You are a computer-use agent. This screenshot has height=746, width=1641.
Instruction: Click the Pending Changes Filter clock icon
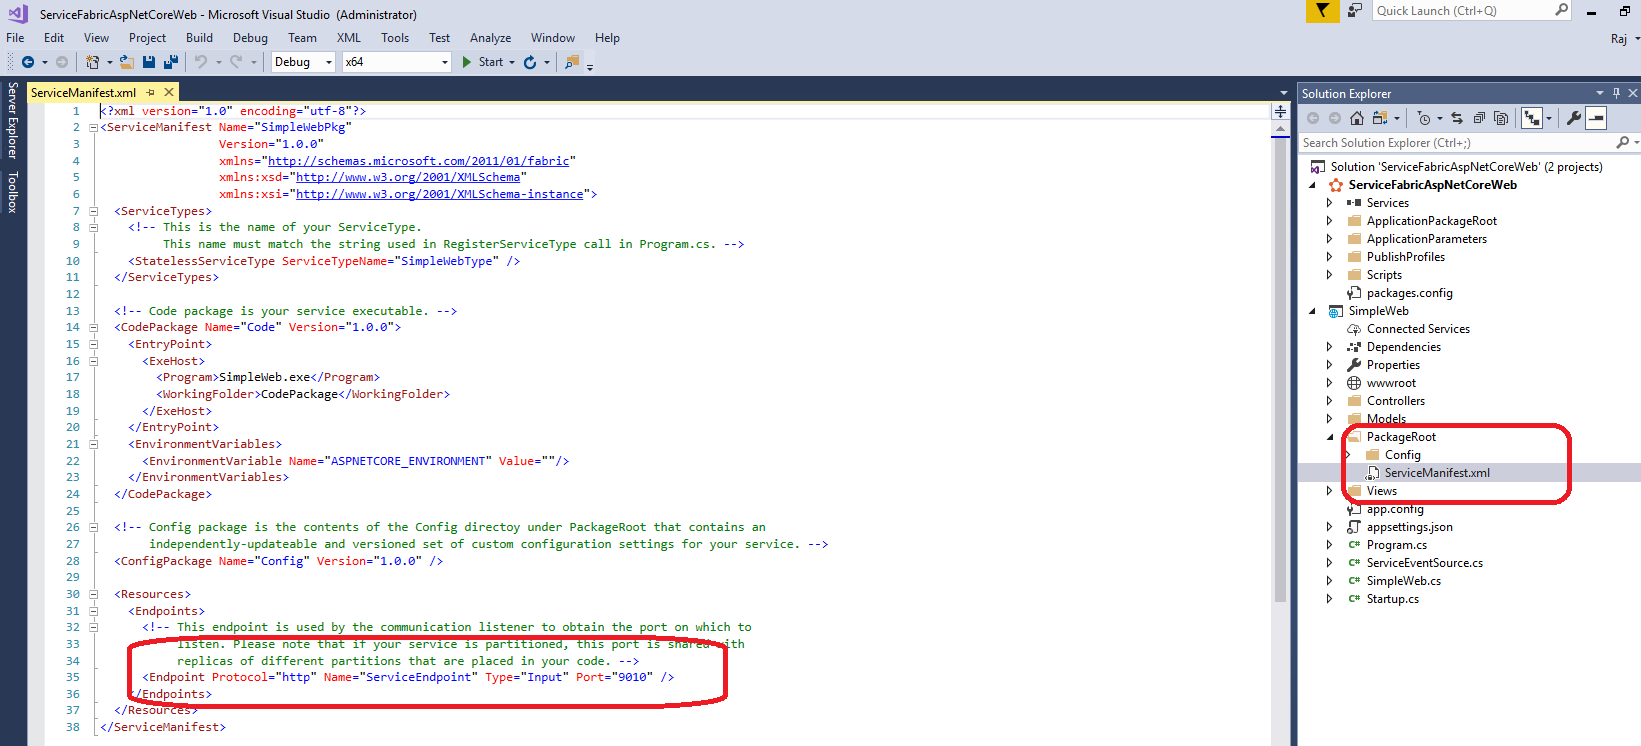pos(1424,118)
